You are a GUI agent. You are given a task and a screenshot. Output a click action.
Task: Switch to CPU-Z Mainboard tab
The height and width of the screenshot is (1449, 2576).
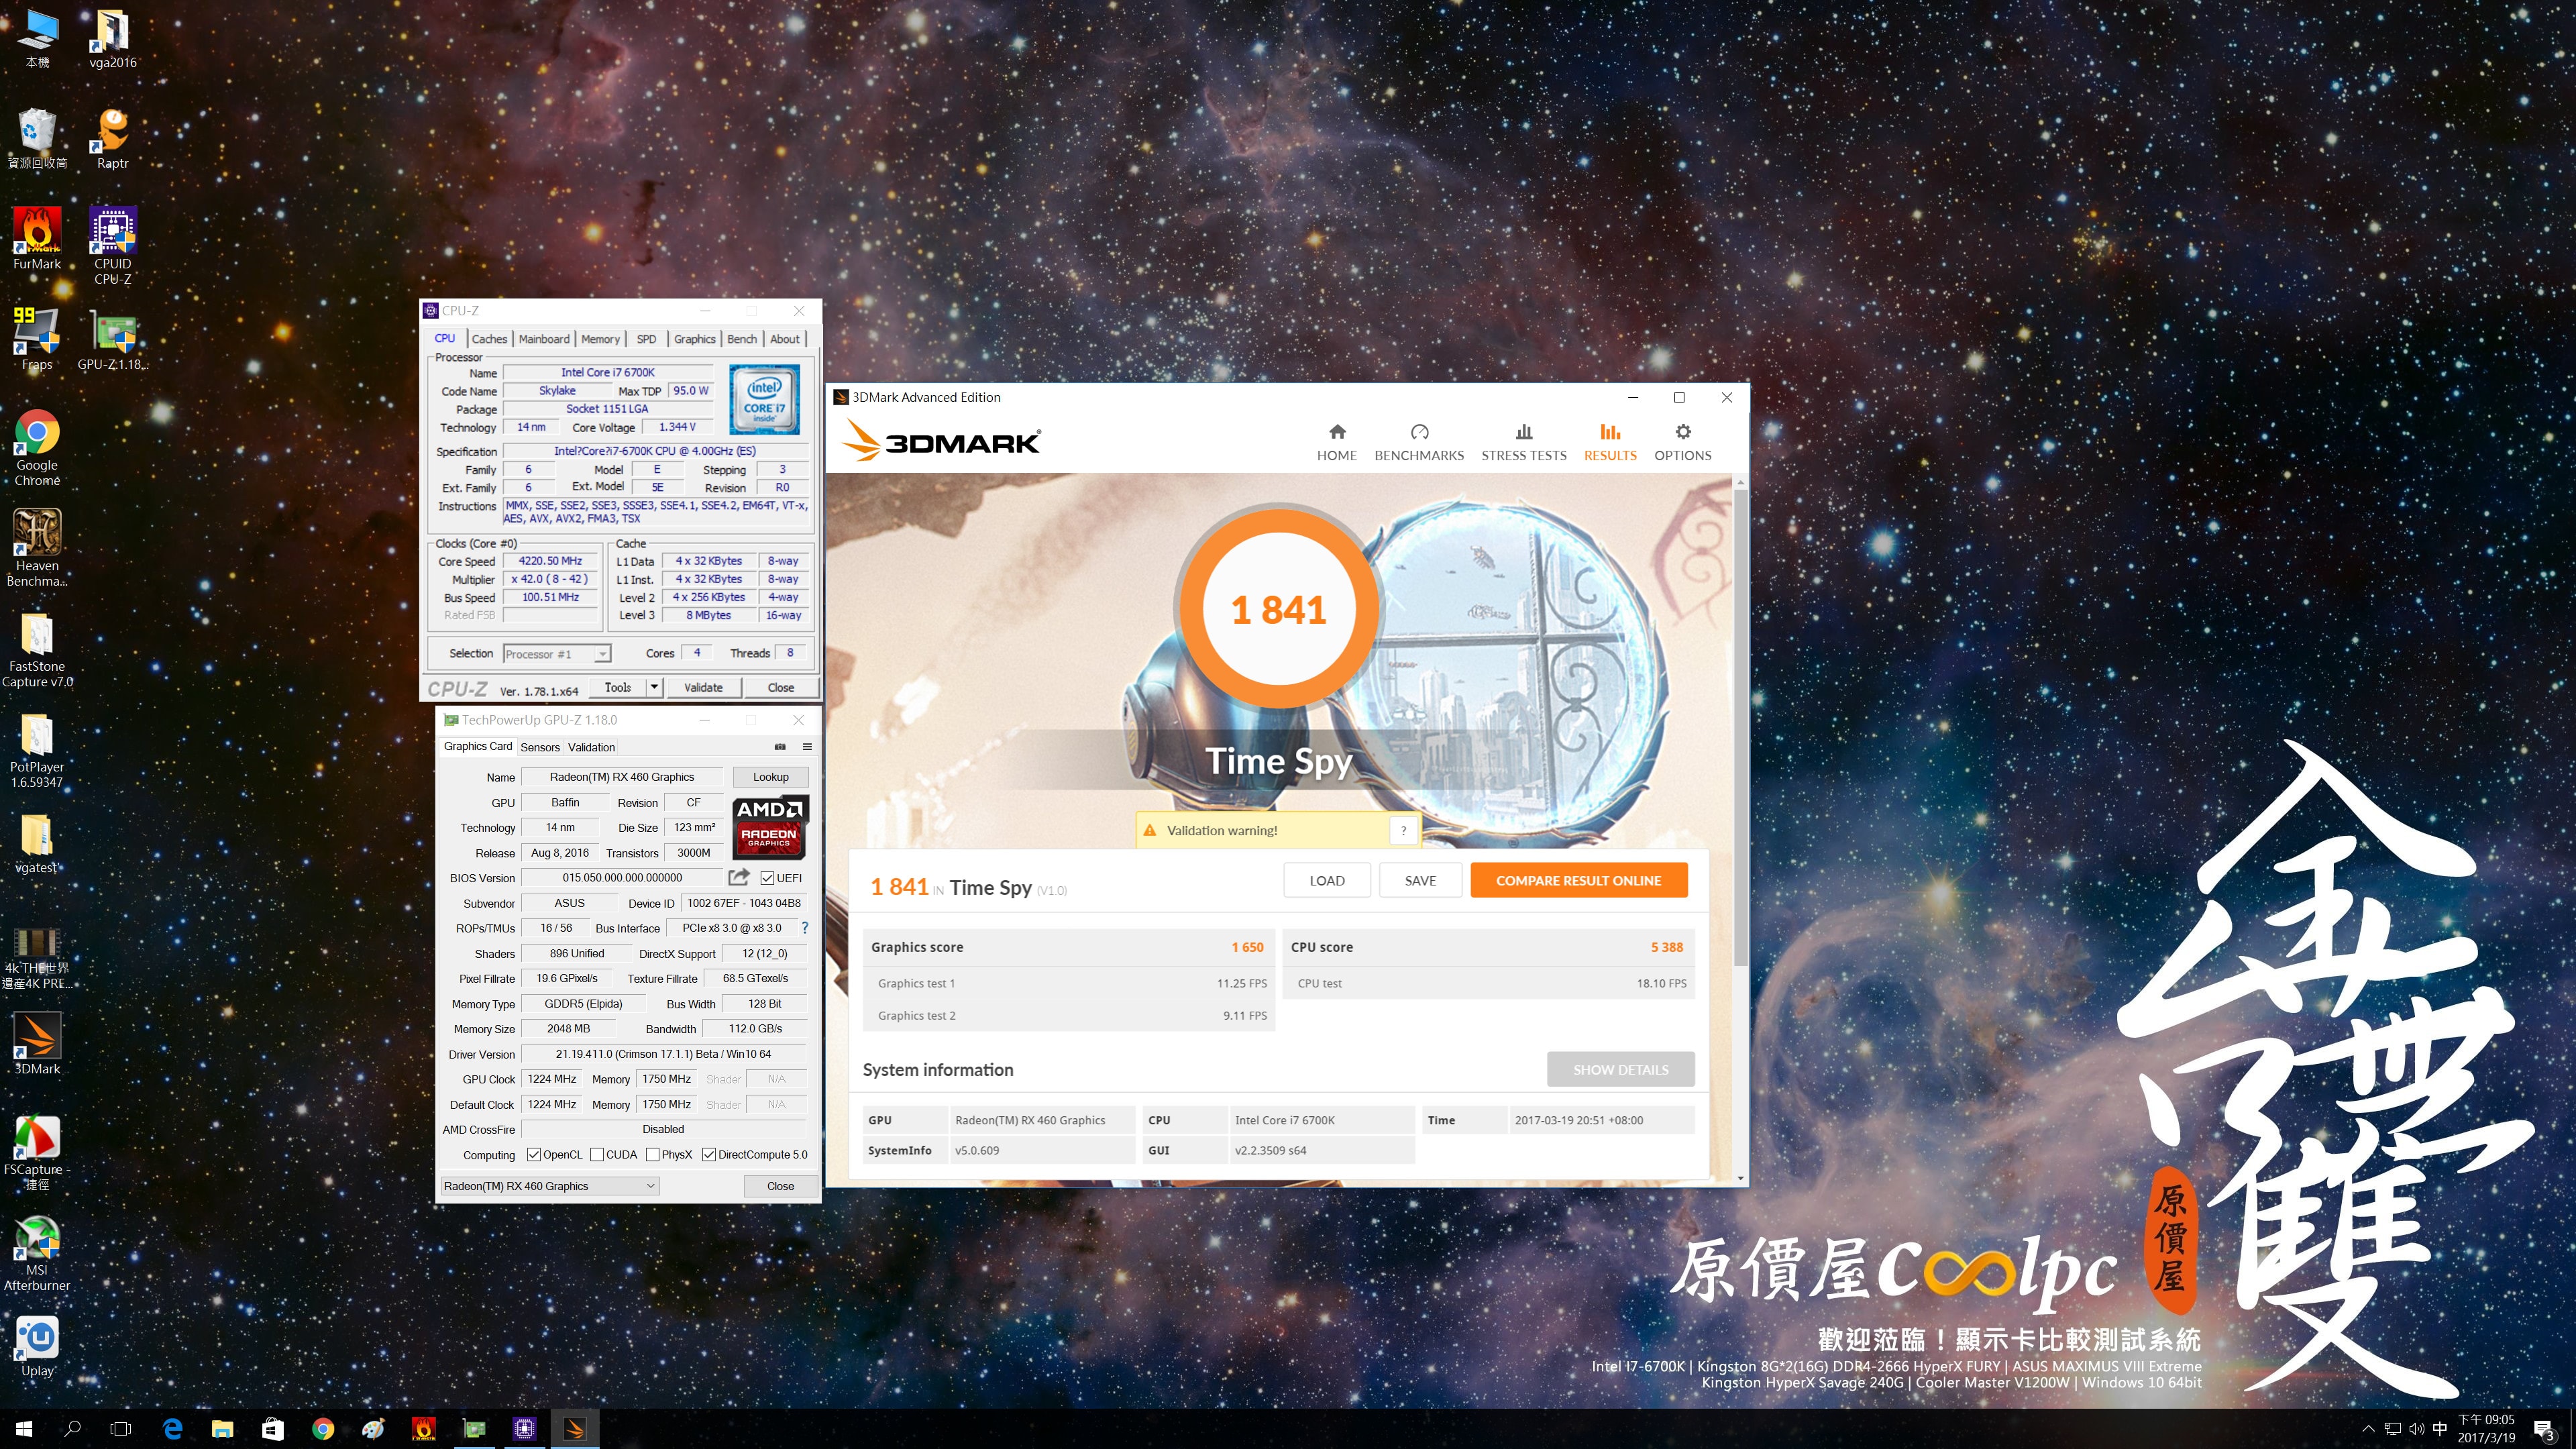544,339
